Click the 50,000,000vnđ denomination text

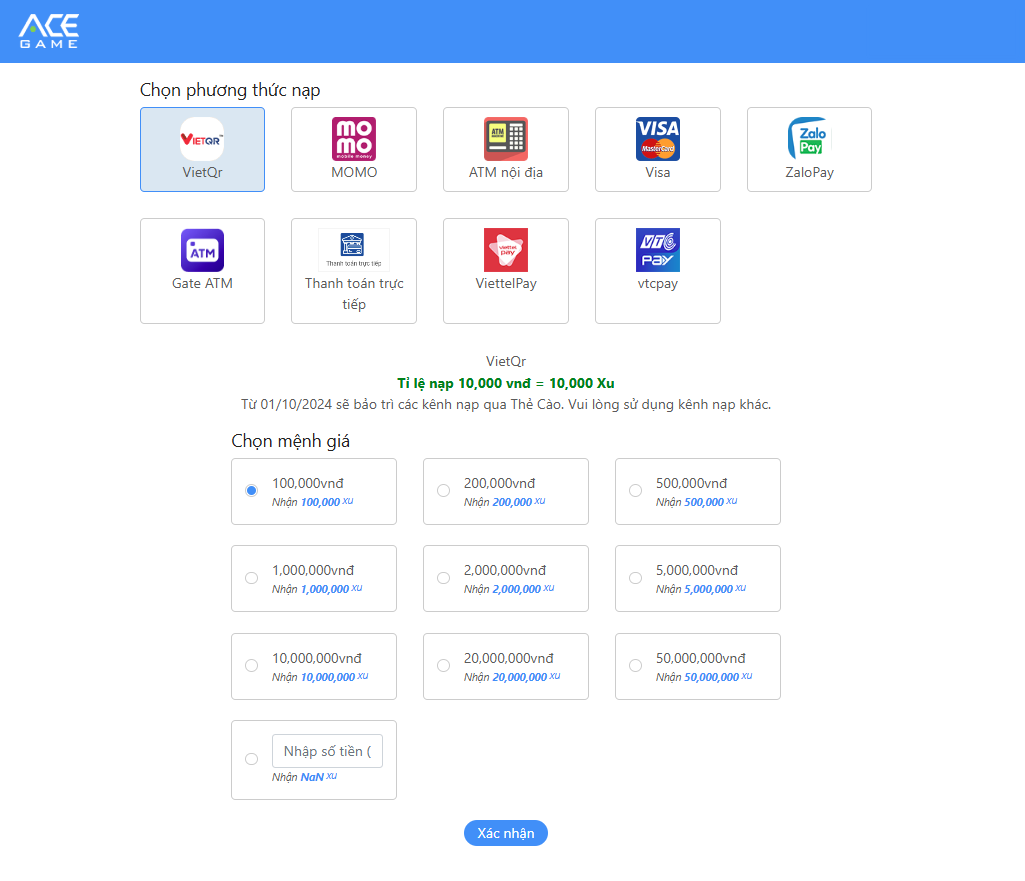[x=701, y=658]
